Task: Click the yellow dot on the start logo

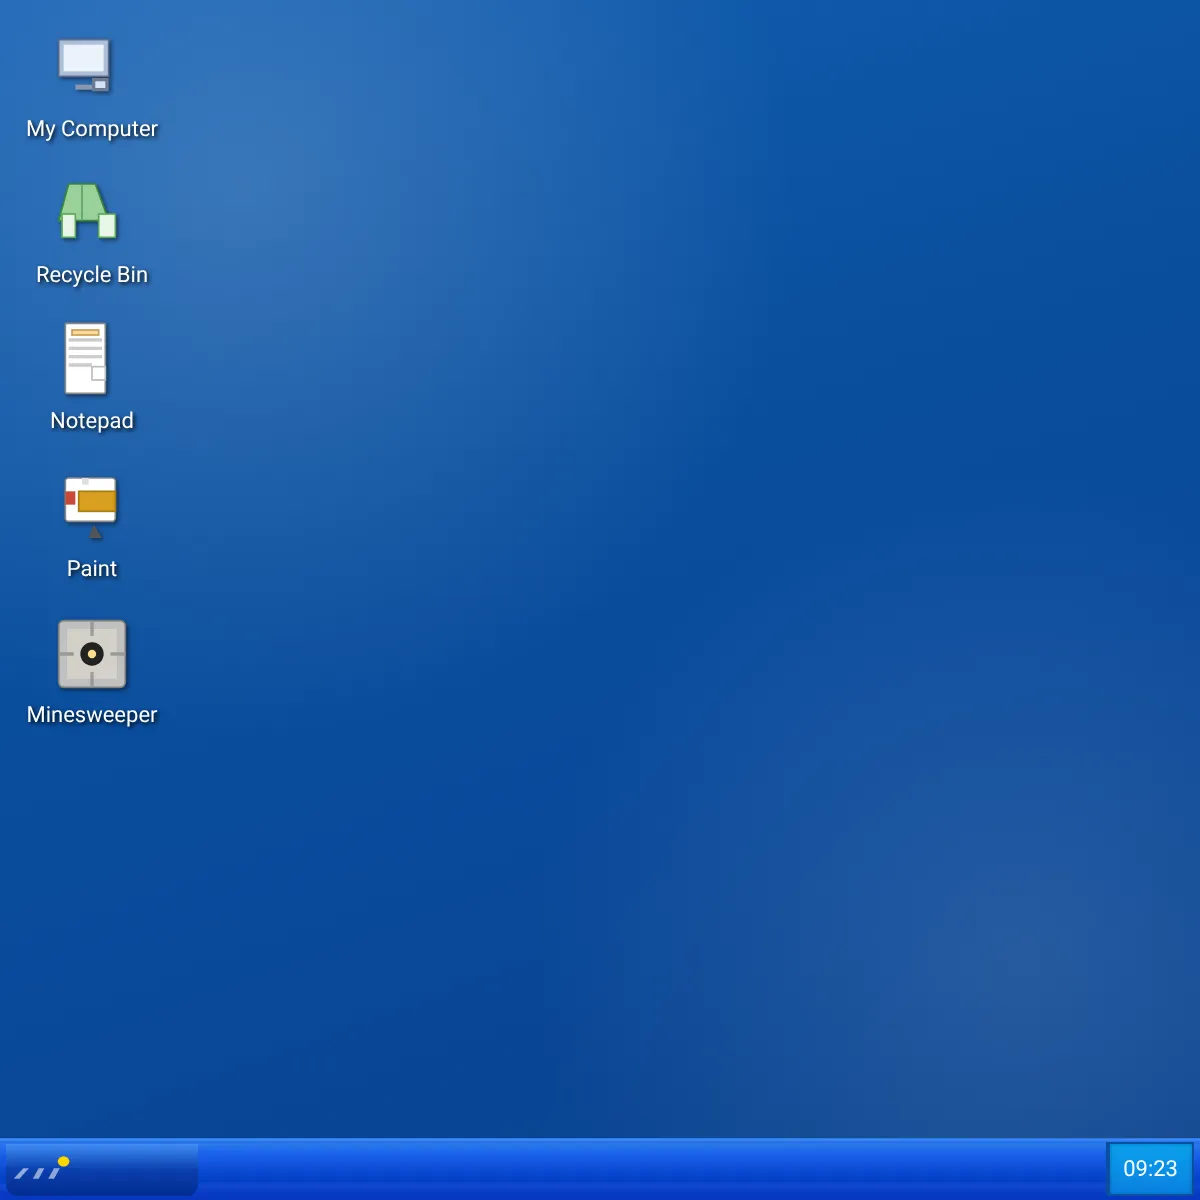Action: 64,1161
